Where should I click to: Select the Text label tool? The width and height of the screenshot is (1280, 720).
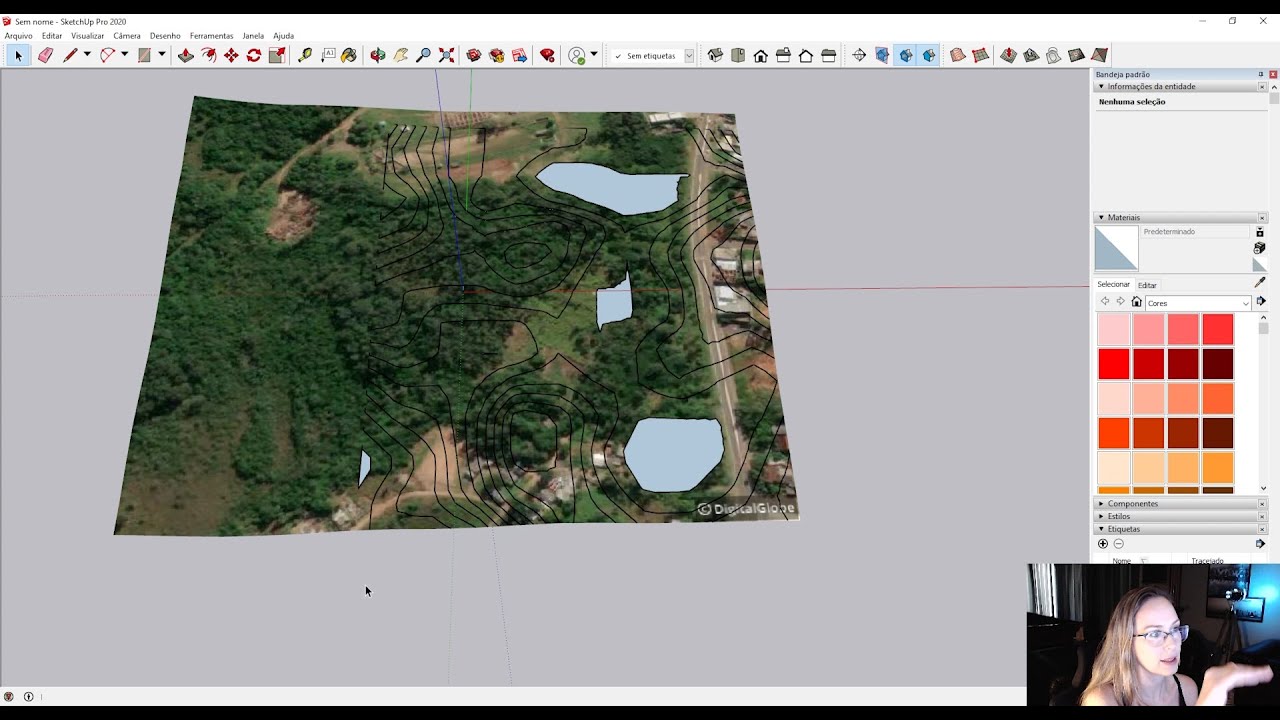pos(328,56)
